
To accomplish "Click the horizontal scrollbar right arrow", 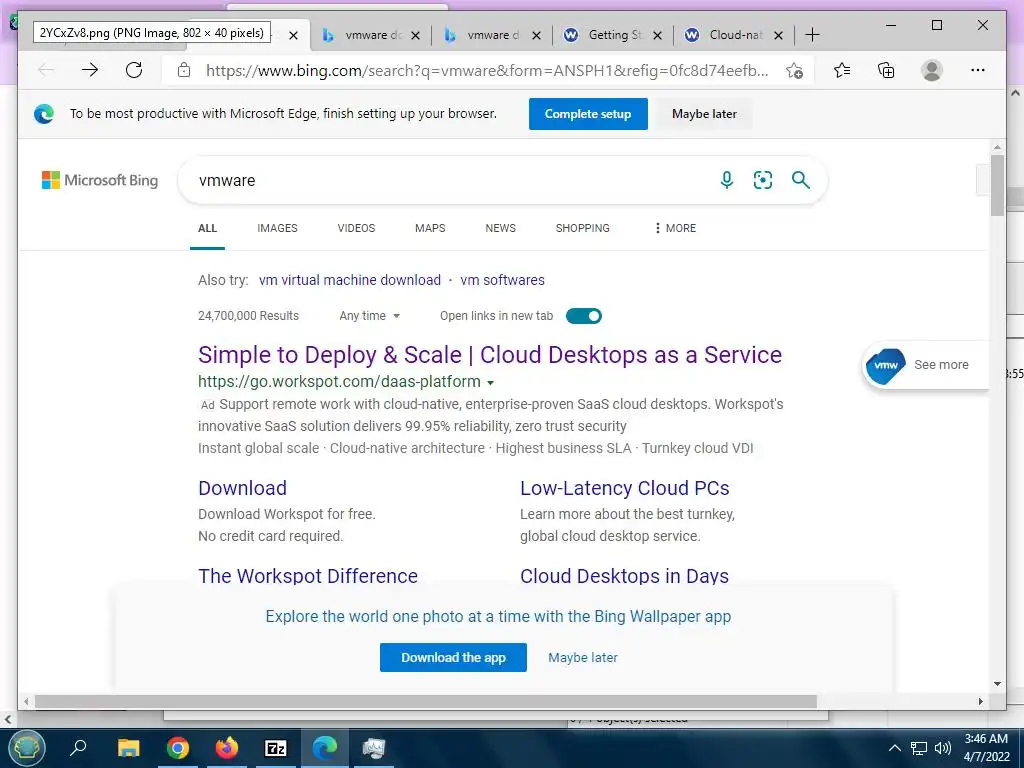I will click(980, 701).
